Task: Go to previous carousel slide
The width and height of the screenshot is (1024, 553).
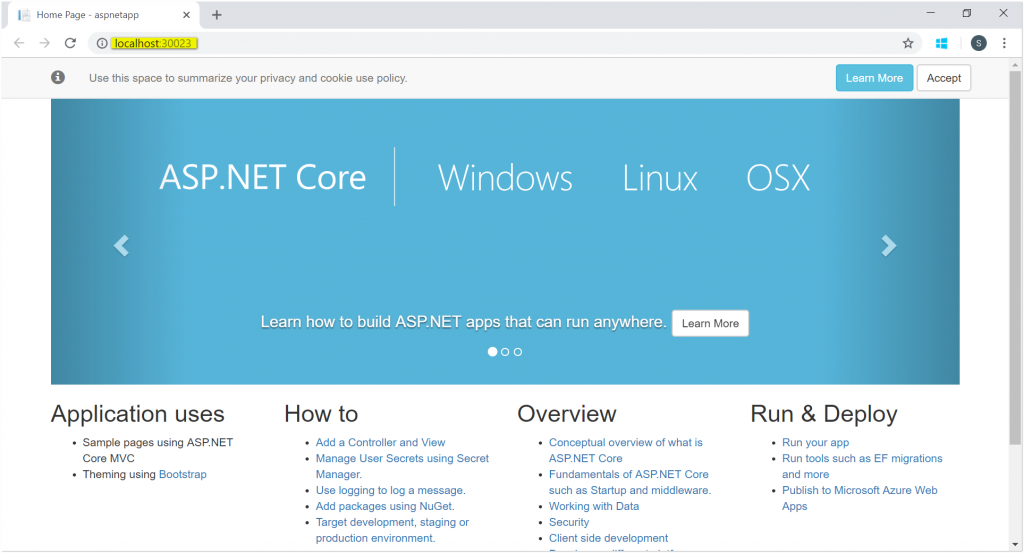Action: [121, 245]
